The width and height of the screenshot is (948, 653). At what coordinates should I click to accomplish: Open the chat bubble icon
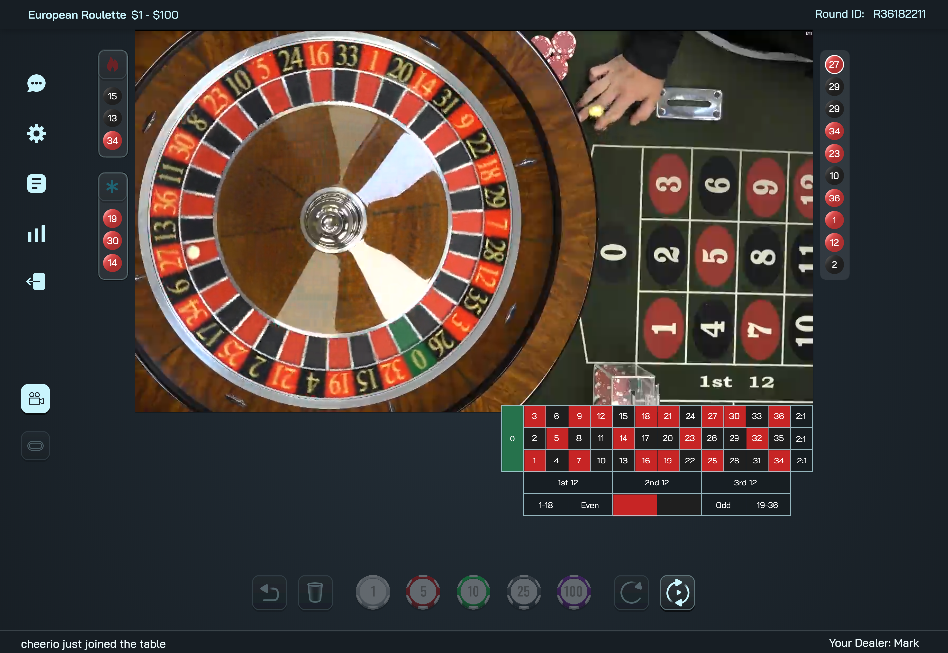coord(36,83)
